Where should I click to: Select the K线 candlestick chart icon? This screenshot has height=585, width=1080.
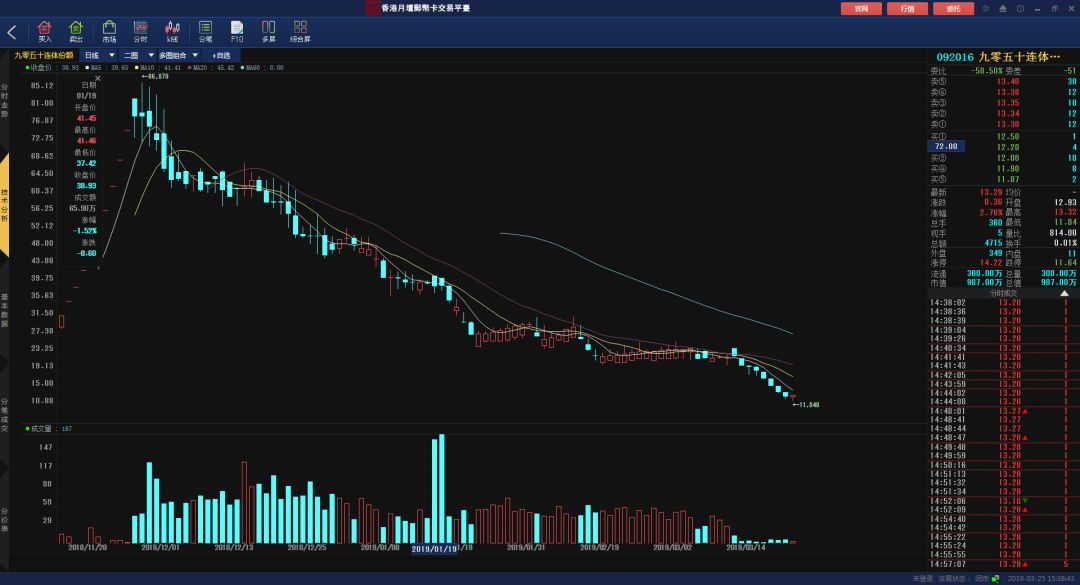pos(172,32)
